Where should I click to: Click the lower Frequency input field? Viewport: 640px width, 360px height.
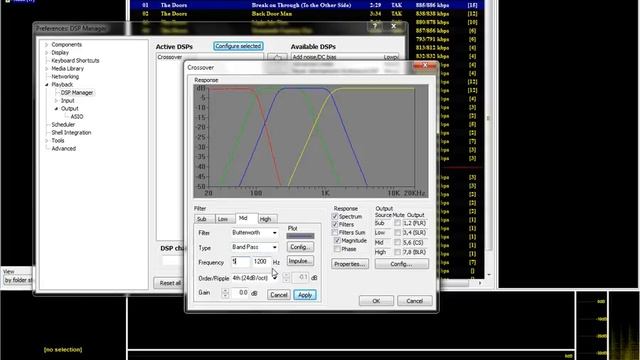[241, 262]
